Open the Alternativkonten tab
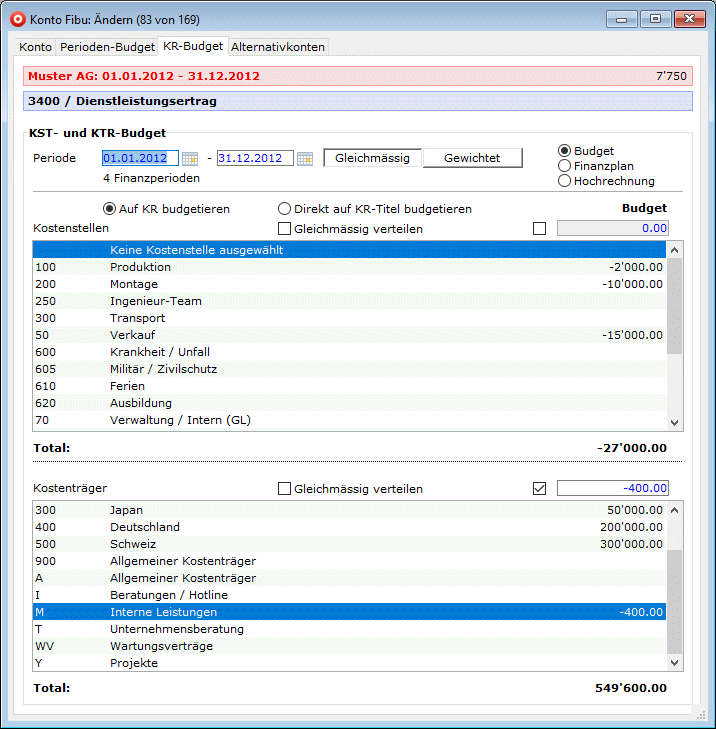Screen dimensions: 716x729 pos(278,47)
